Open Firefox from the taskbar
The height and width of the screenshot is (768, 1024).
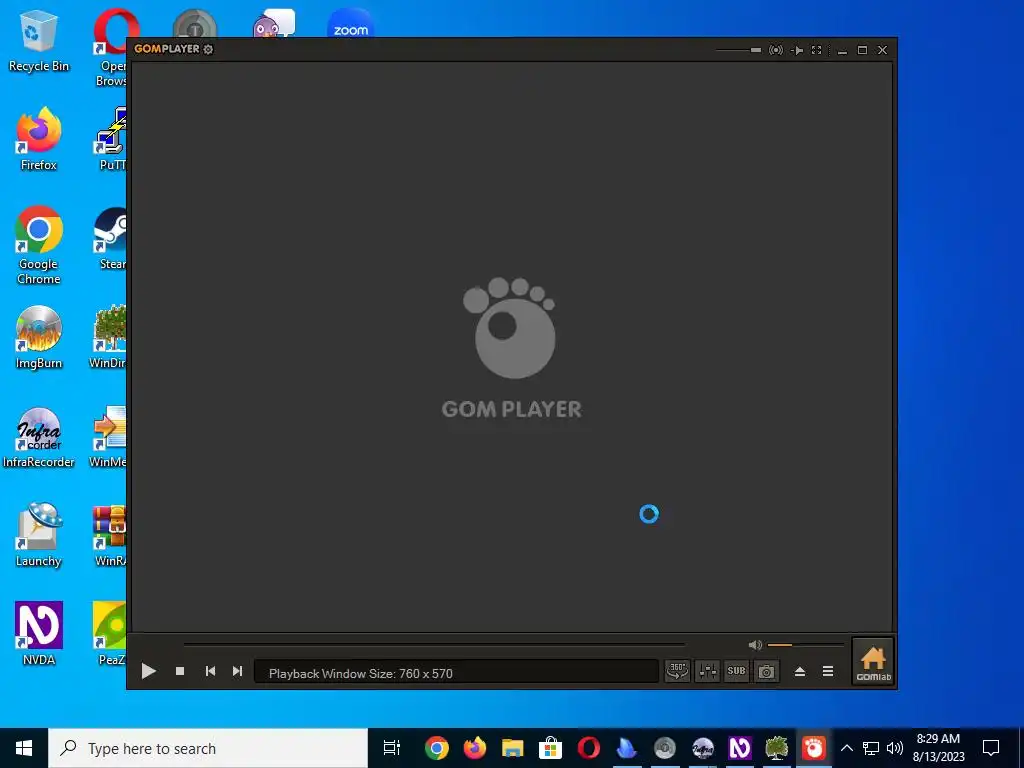coord(475,748)
